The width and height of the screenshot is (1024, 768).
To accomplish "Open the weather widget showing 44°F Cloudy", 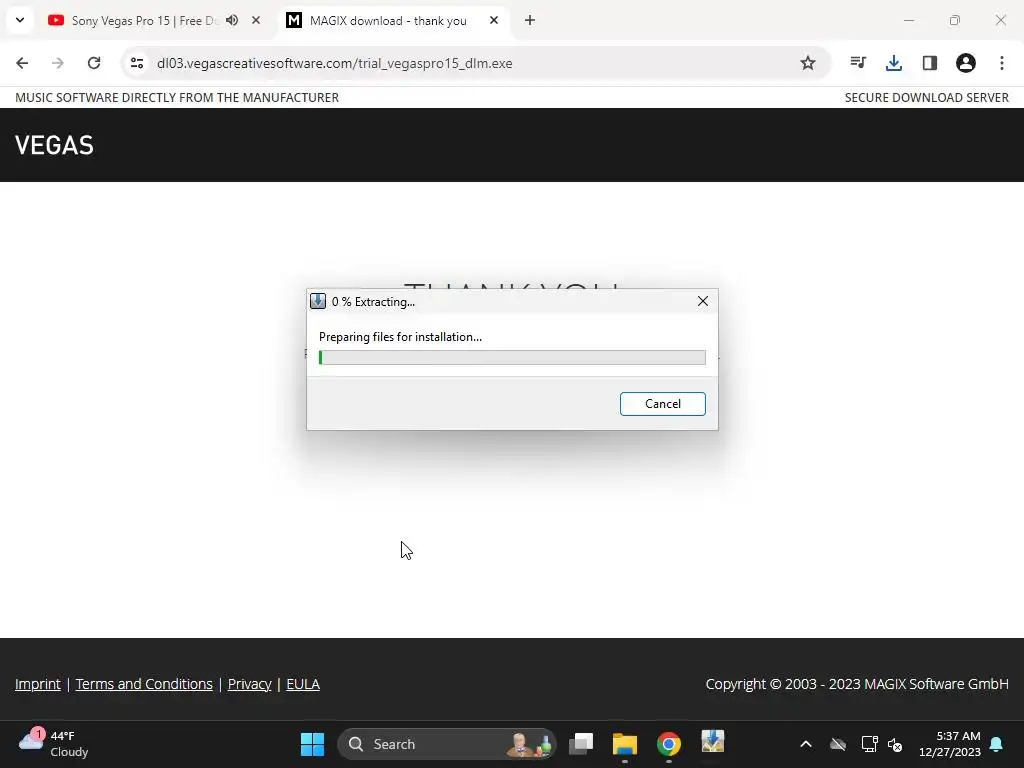I will (x=54, y=744).
